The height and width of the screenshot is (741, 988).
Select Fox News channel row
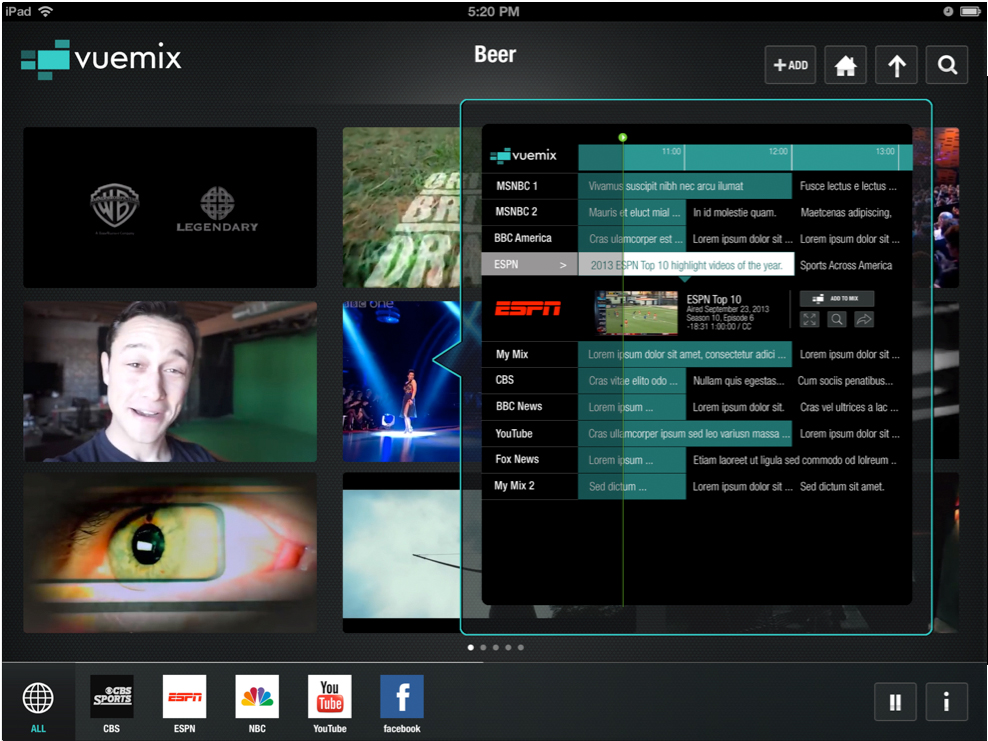click(529, 459)
